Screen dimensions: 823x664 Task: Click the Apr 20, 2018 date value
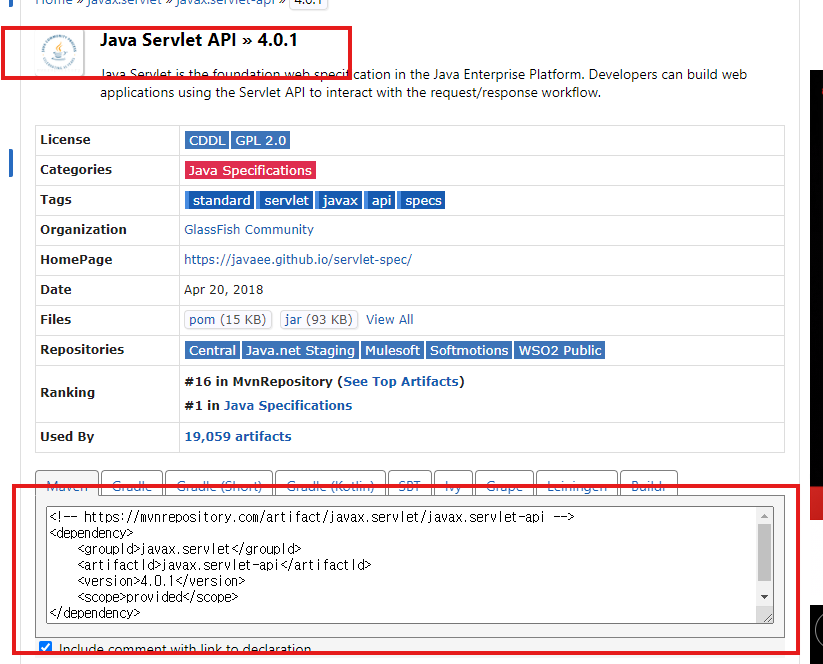pos(224,290)
